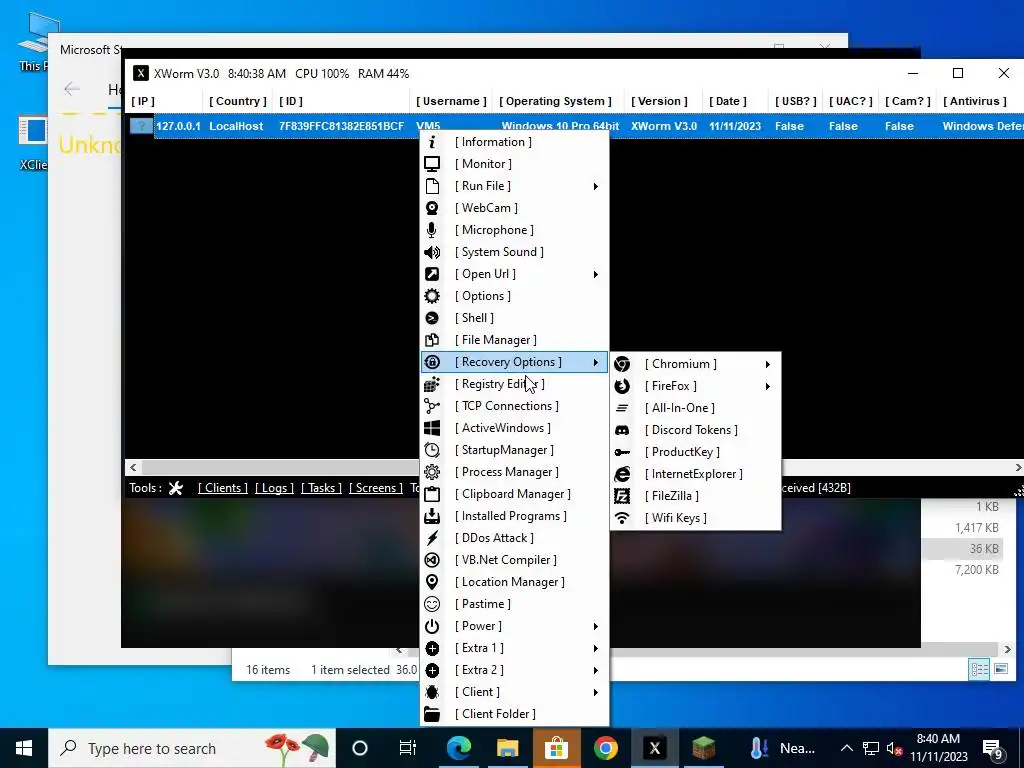Viewport: 1024px width, 768px height.
Task: Click the ActiveWindows Windows-logo icon
Action: 432,428
